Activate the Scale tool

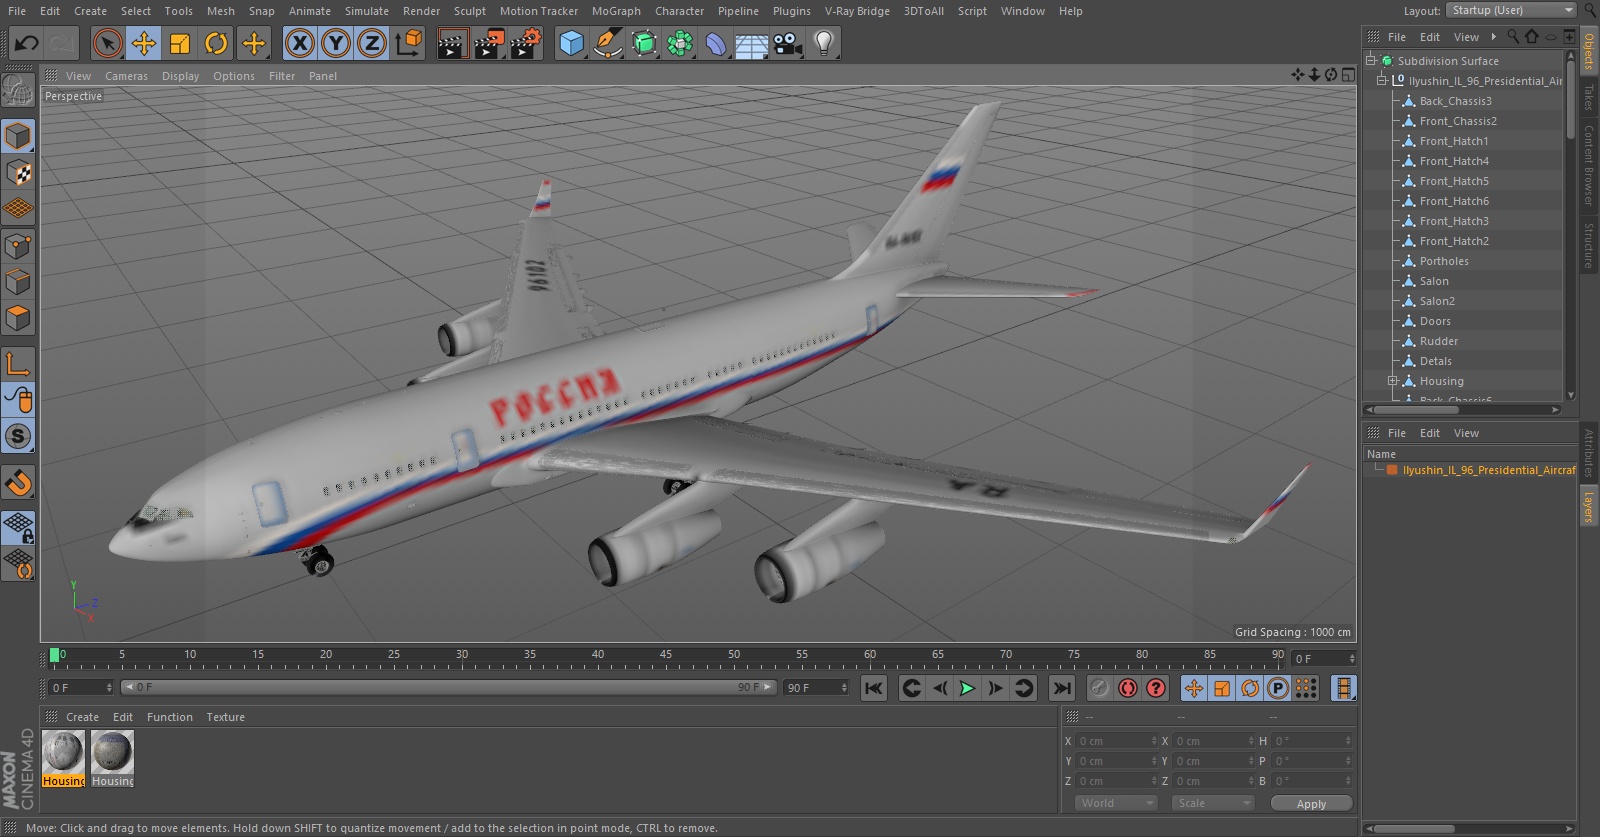(x=180, y=43)
